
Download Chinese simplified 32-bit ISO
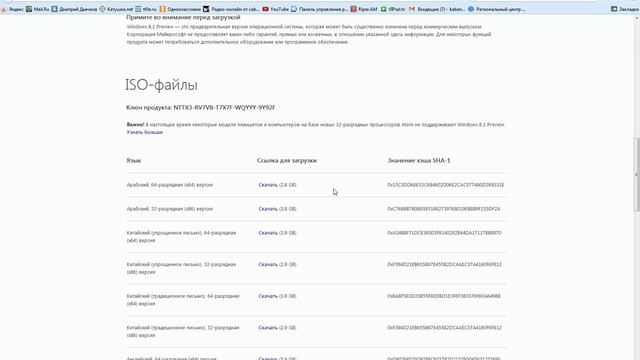(268, 264)
